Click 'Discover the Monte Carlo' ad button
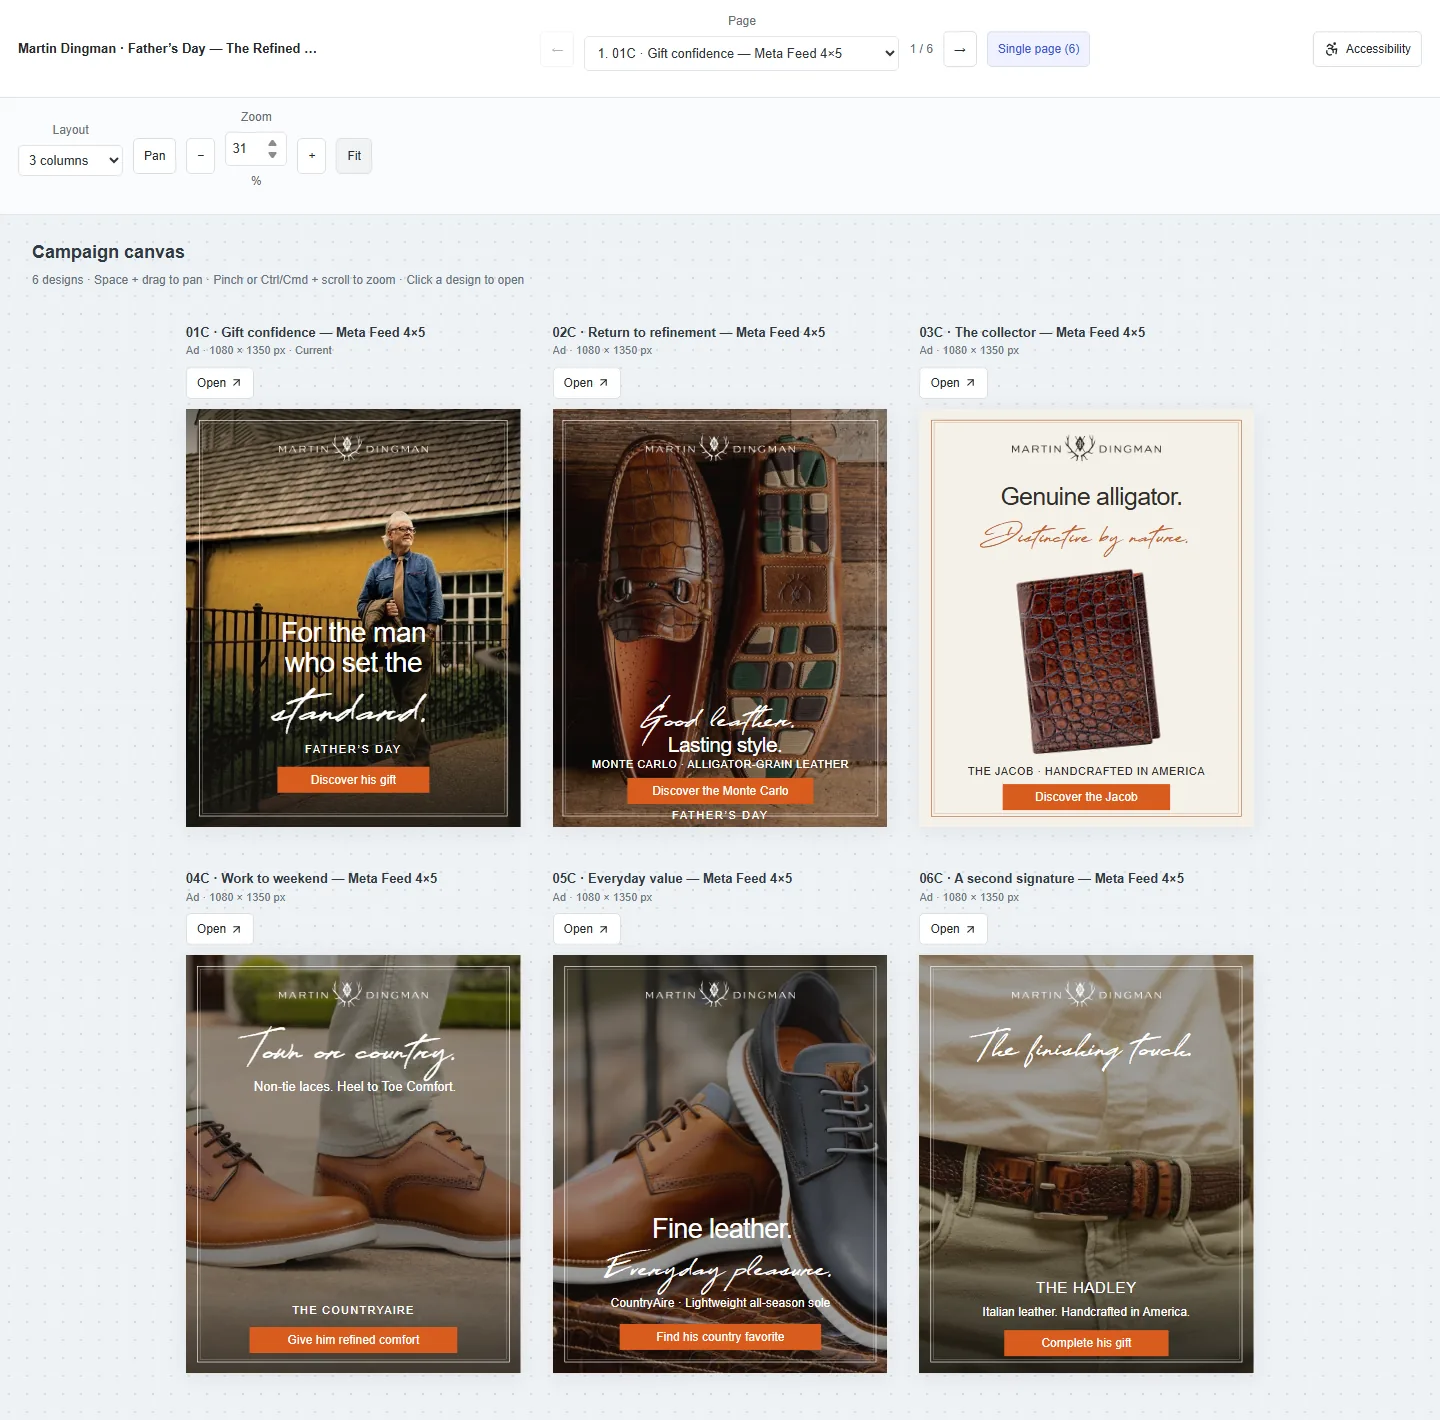Image resolution: width=1440 pixels, height=1420 pixels. coord(720,791)
